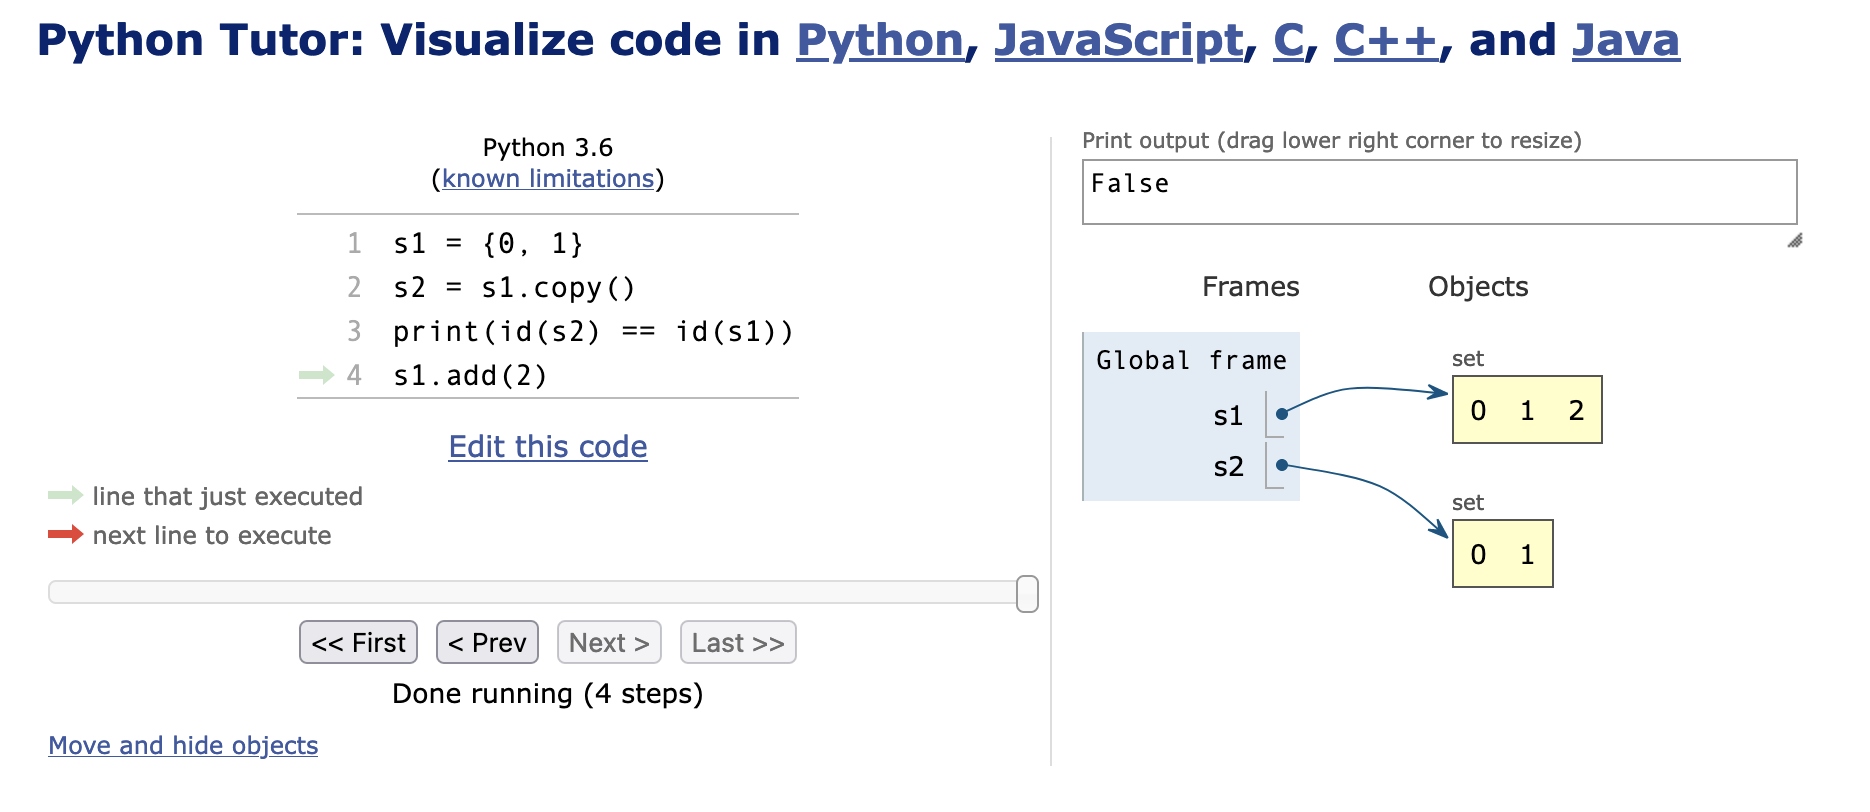Screen dimensions: 1870x812
Task: Click 'next line to execute' legend text
Action: click(x=212, y=536)
